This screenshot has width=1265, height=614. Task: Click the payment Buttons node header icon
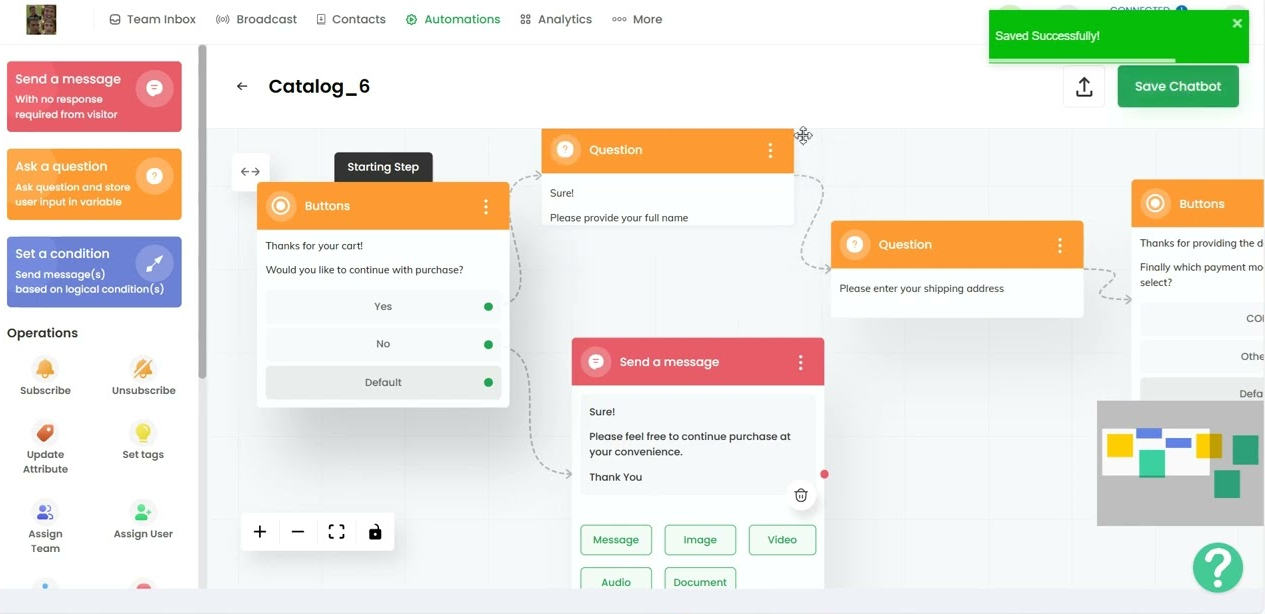(1155, 204)
